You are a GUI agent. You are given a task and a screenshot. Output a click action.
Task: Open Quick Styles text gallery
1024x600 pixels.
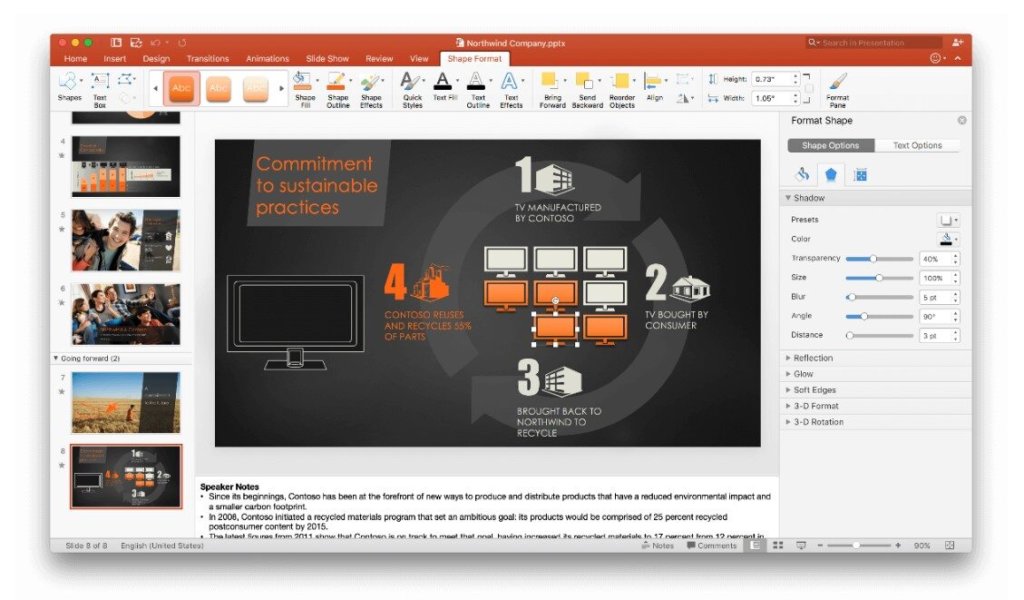(409, 82)
